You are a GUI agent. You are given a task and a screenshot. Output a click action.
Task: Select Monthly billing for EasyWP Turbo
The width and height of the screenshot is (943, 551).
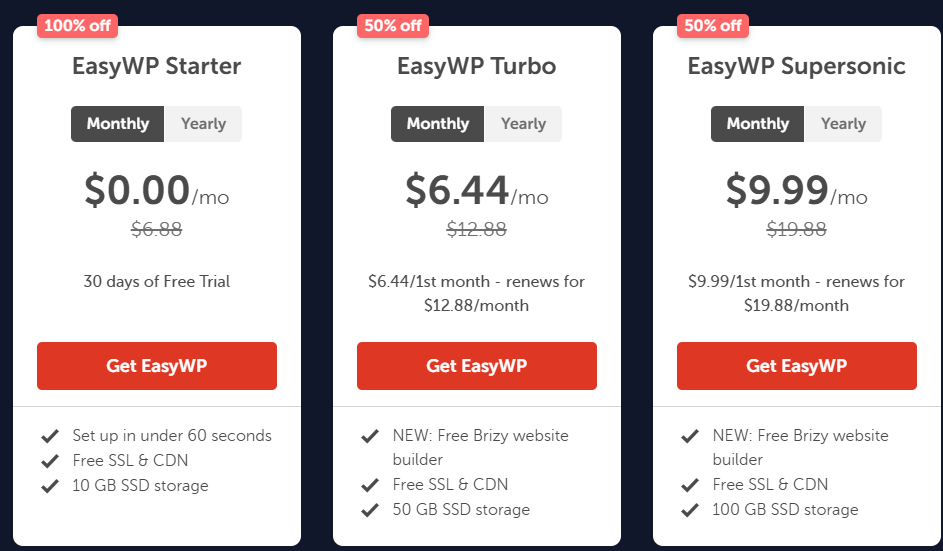(x=438, y=124)
